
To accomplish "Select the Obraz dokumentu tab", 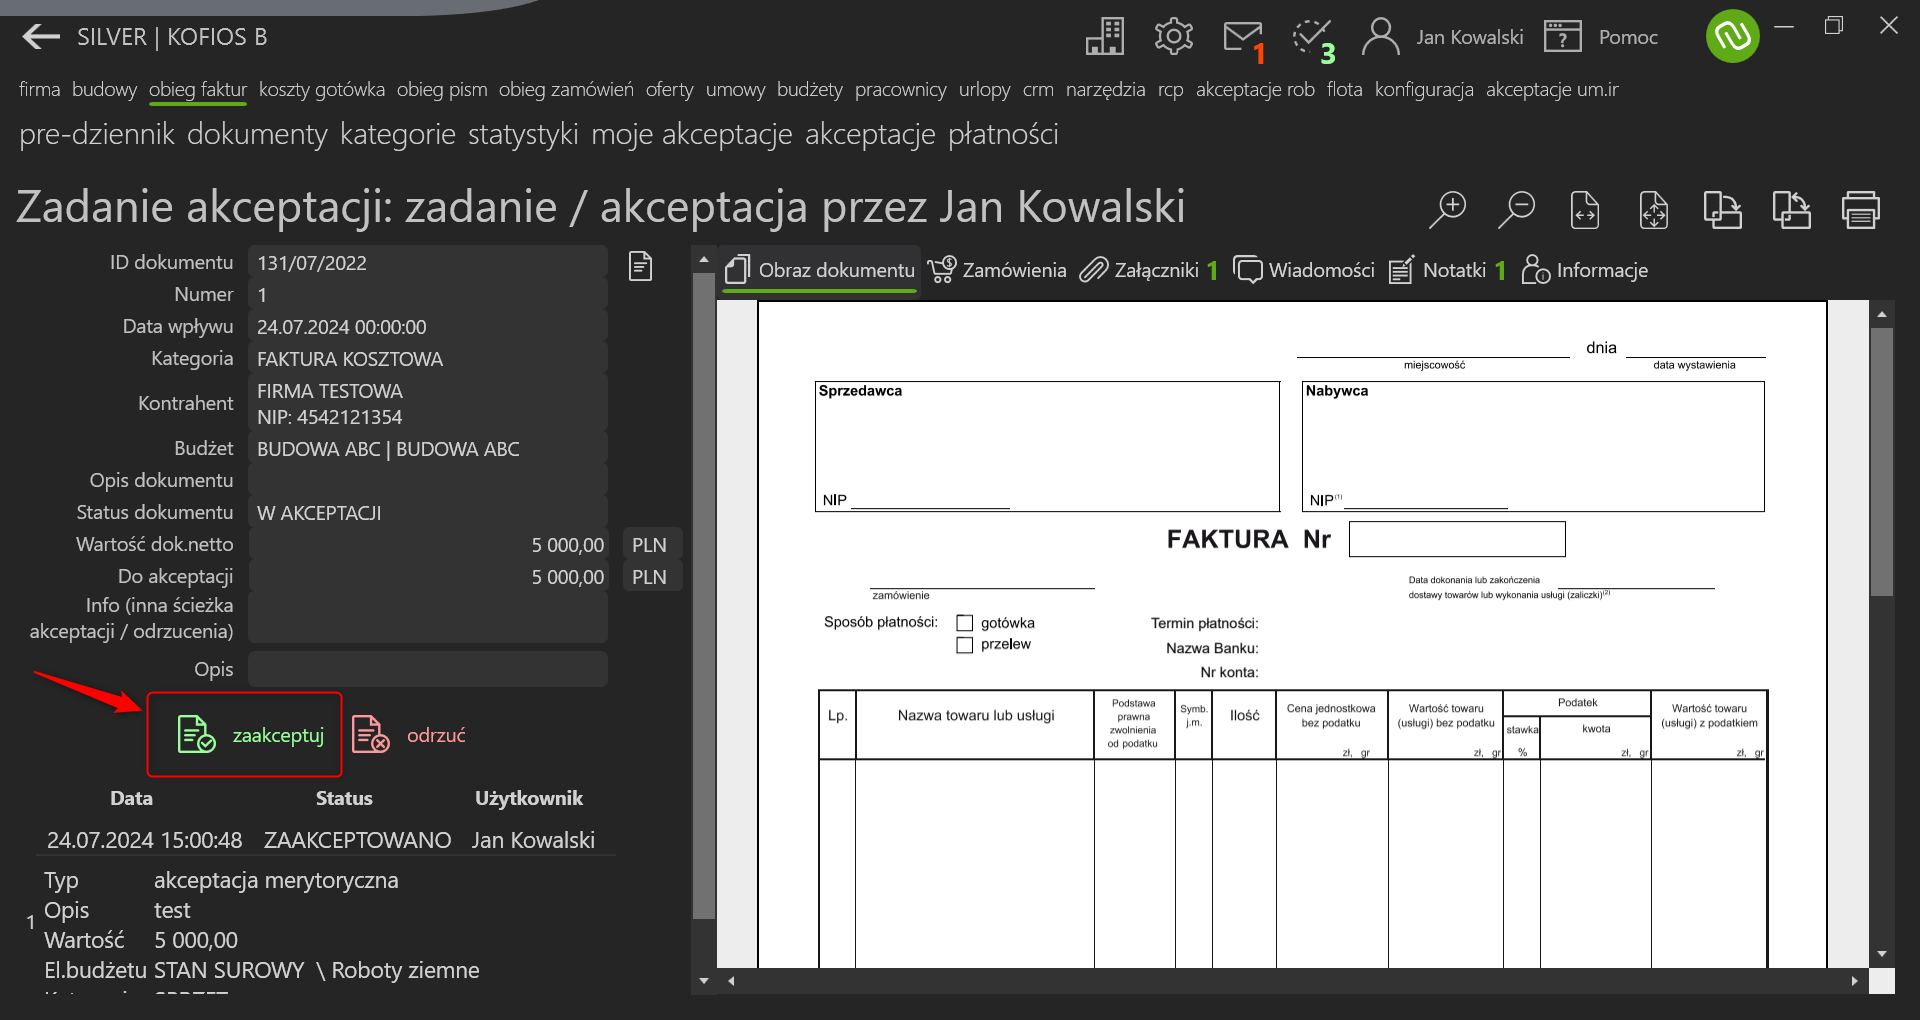I will click(820, 270).
